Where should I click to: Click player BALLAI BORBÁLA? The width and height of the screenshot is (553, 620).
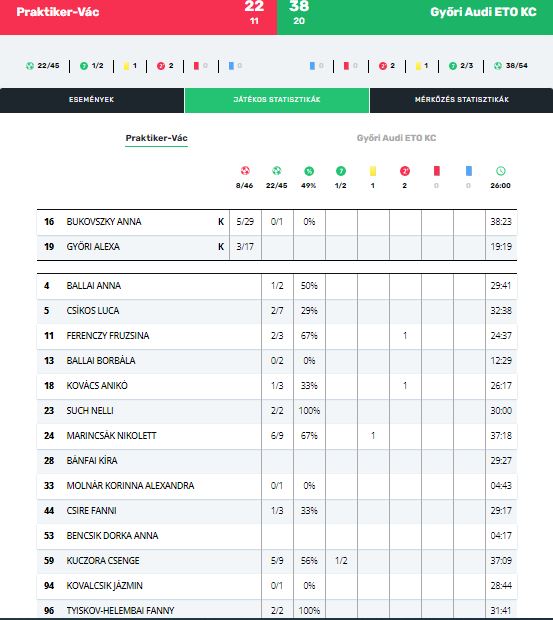[x=101, y=361]
